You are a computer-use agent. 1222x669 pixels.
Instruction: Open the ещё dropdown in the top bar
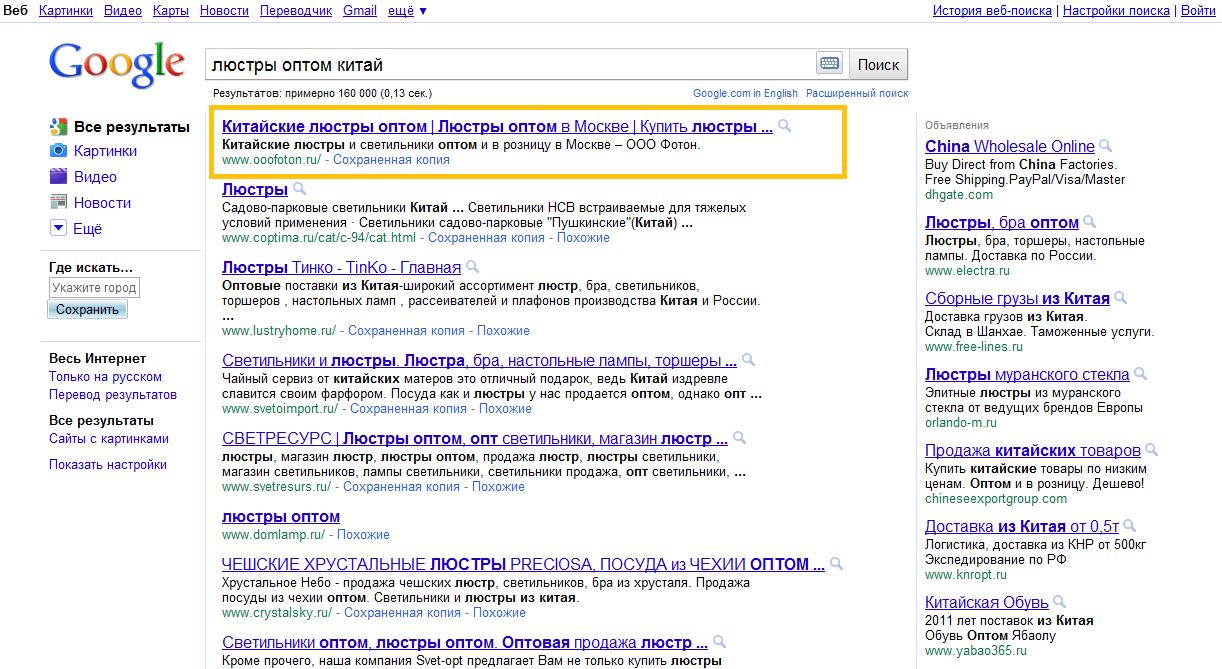click(x=407, y=11)
